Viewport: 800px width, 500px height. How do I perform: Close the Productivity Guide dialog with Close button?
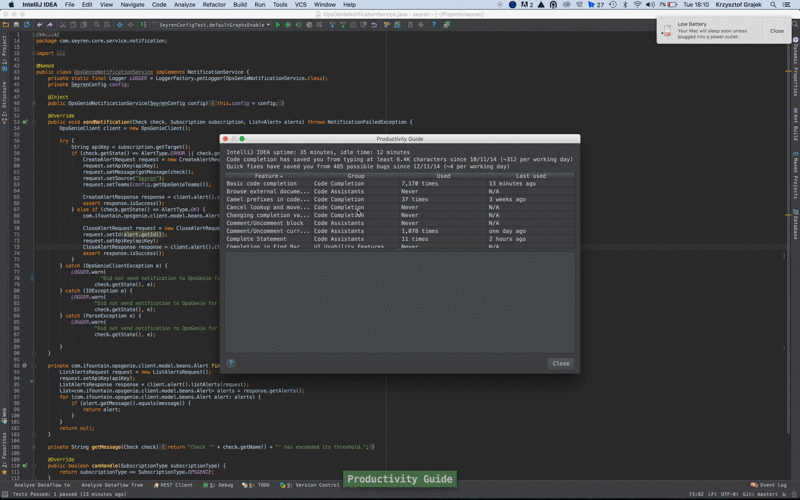click(x=561, y=363)
